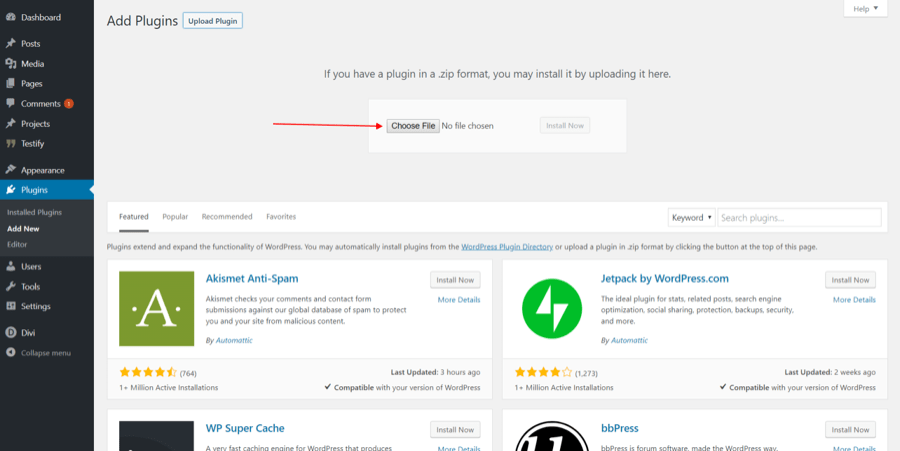Click the Automattic author link under Akismet
Screen dimensions: 900x451
pos(234,340)
